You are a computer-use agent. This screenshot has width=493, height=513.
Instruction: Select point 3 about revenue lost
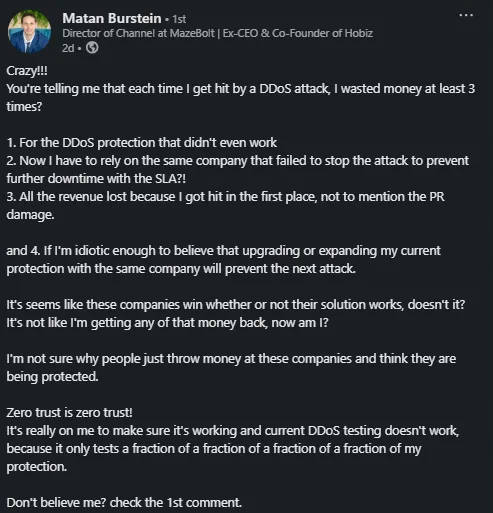[225, 205]
